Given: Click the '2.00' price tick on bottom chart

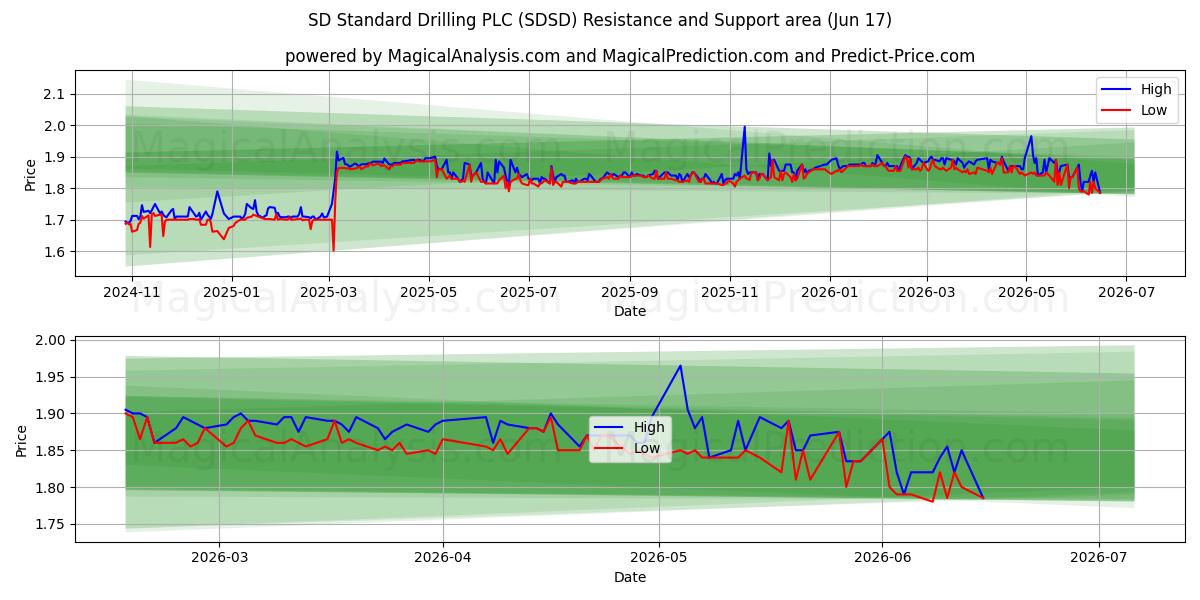Looking at the screenshot, I should tap(51, 341).
